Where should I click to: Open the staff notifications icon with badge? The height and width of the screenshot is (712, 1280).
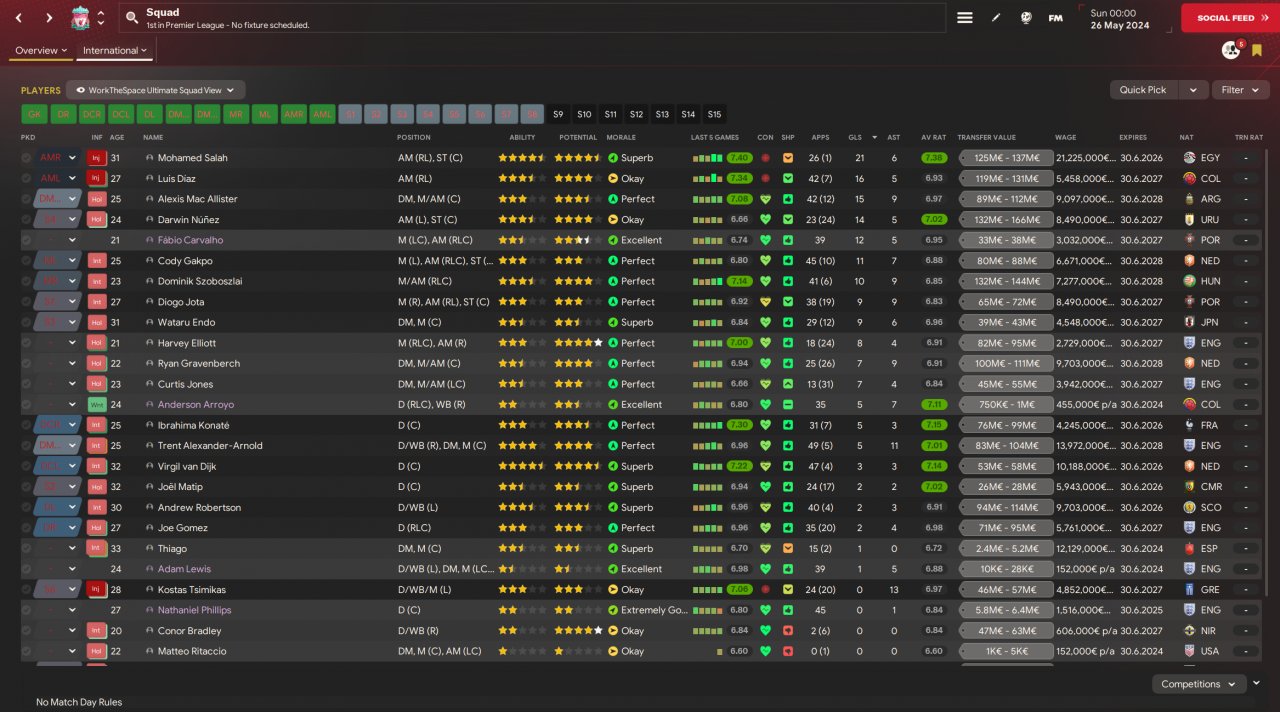(1231, 50)
